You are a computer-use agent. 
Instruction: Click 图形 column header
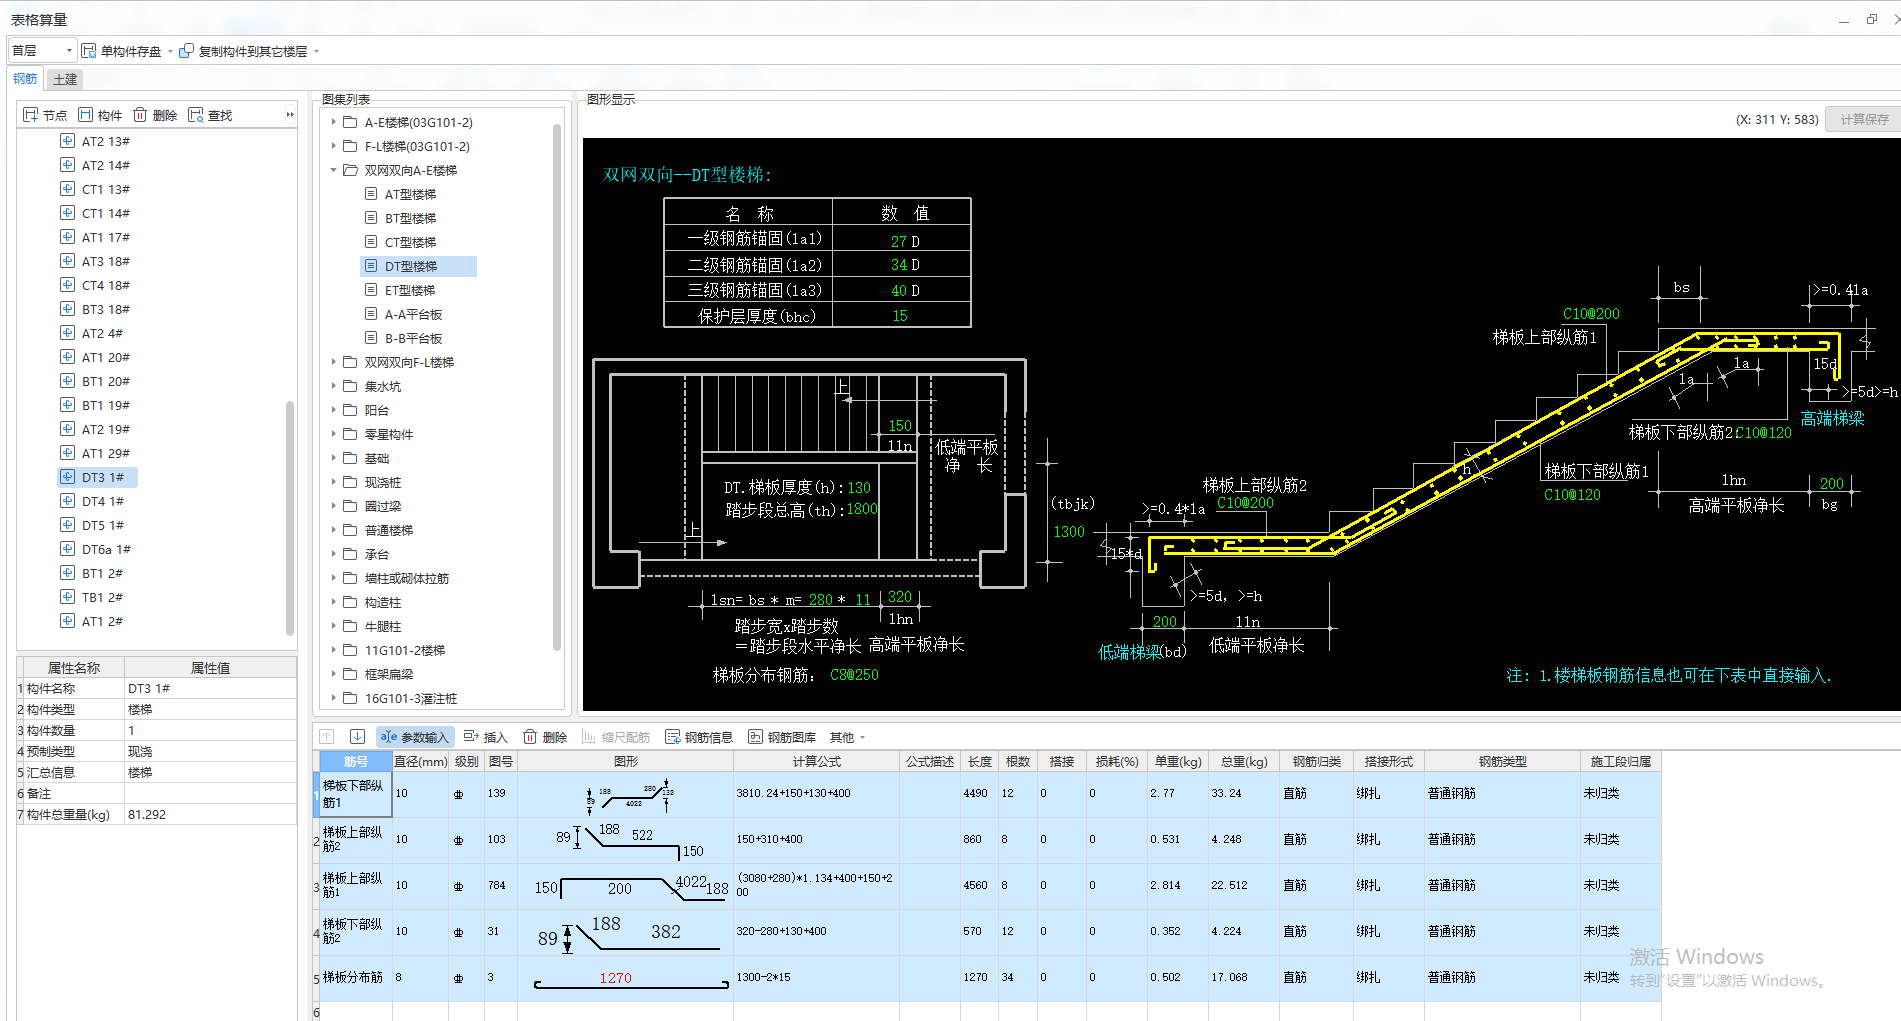click(625, 761)
